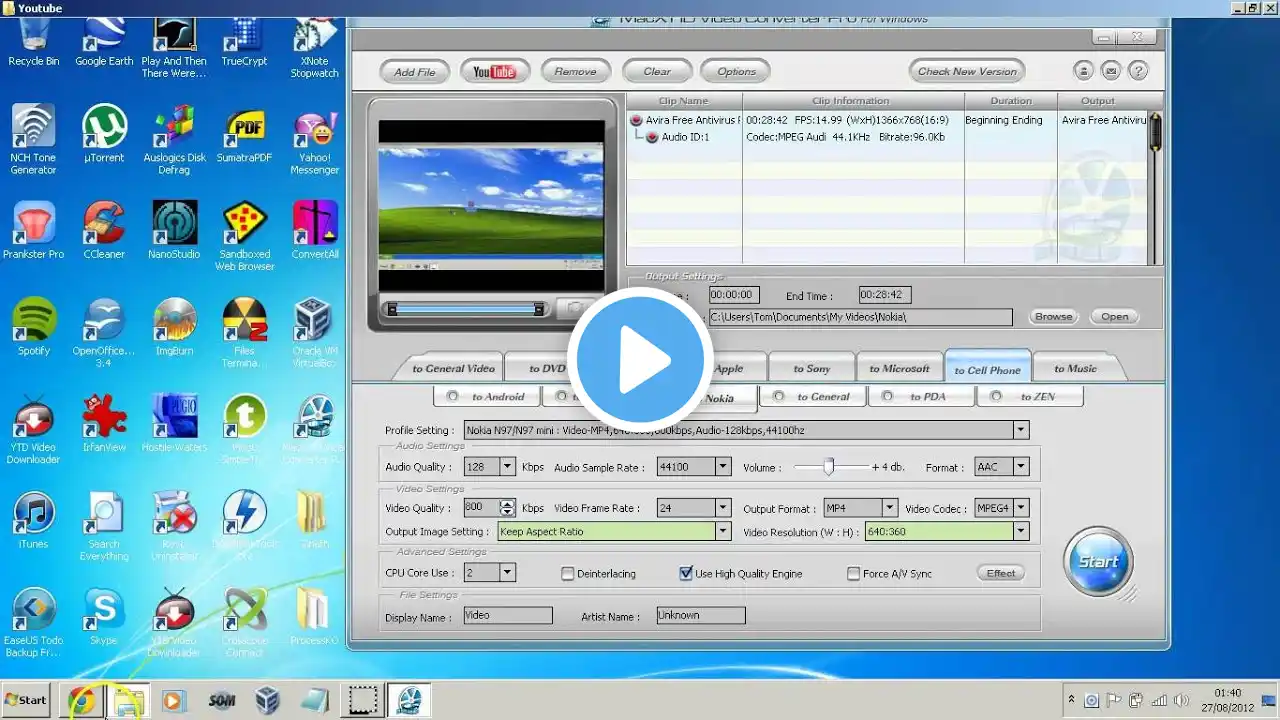Switch to the 'to Music' tab
1280x720 pixels.
1075,368
